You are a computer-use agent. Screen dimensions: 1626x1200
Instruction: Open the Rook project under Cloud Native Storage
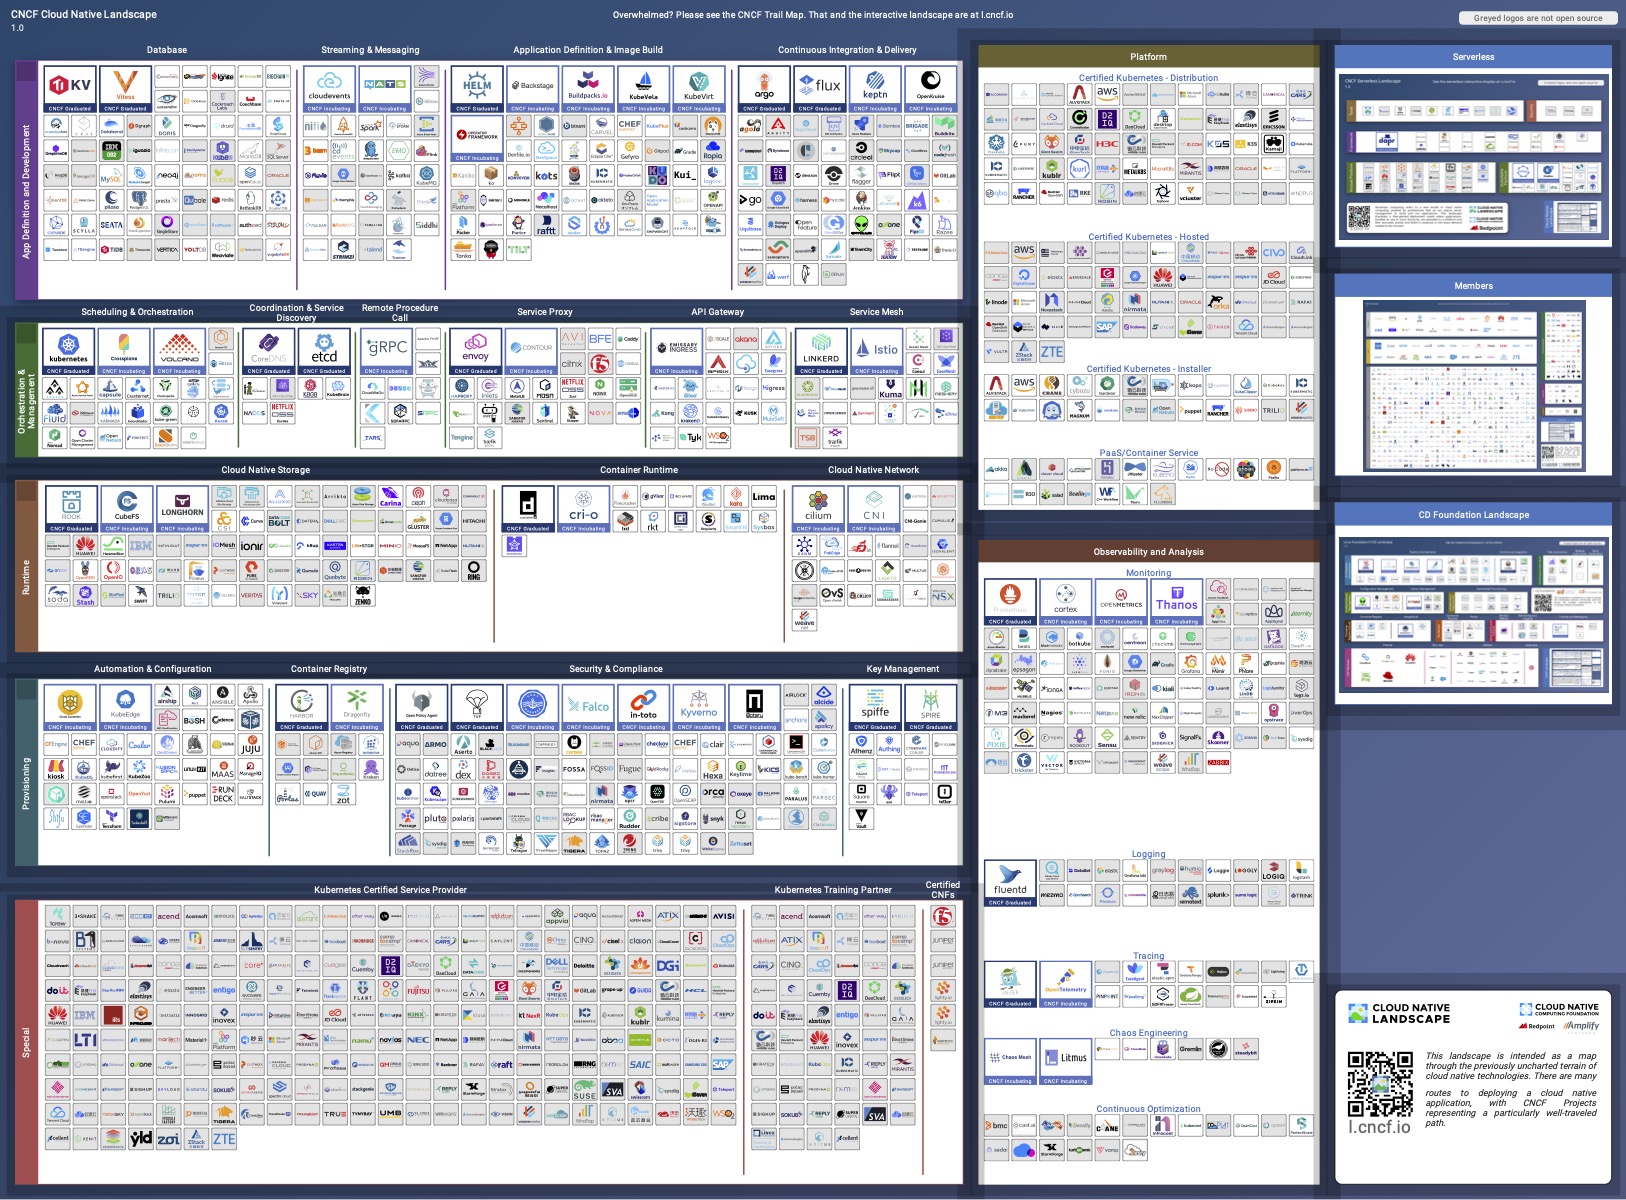[70, 506]
